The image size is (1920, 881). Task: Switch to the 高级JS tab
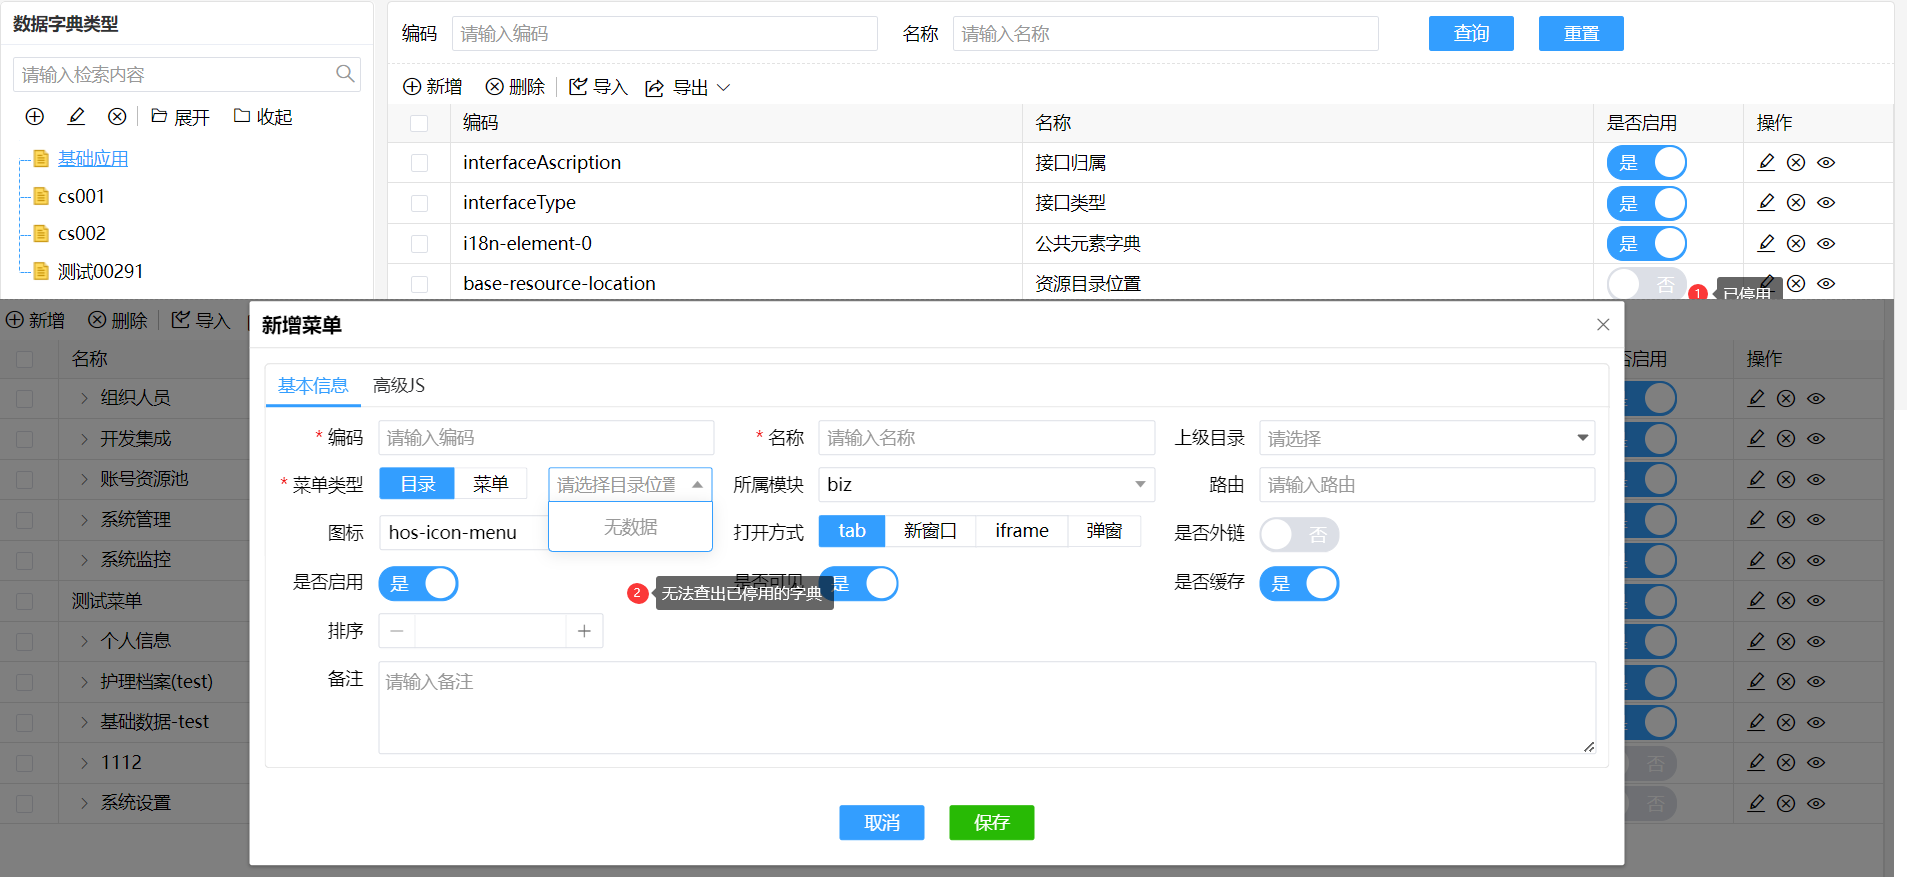click(x=399, y=386)
